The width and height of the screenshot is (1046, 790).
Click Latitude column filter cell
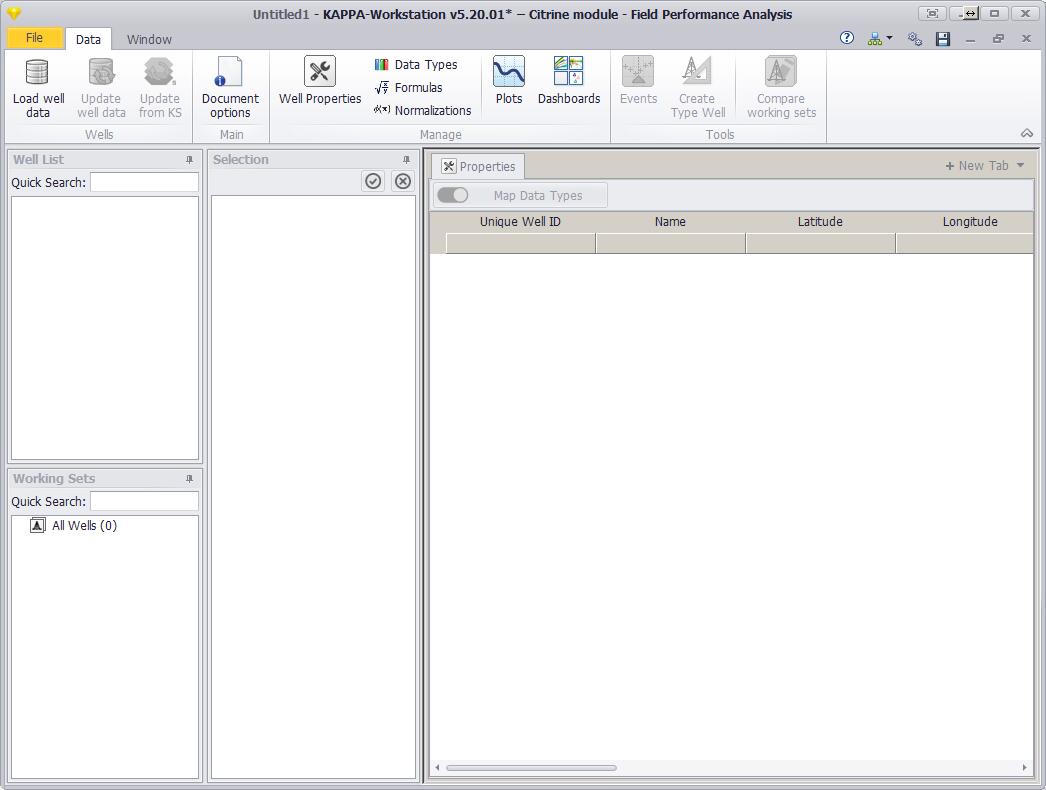(x=821, y=244)
